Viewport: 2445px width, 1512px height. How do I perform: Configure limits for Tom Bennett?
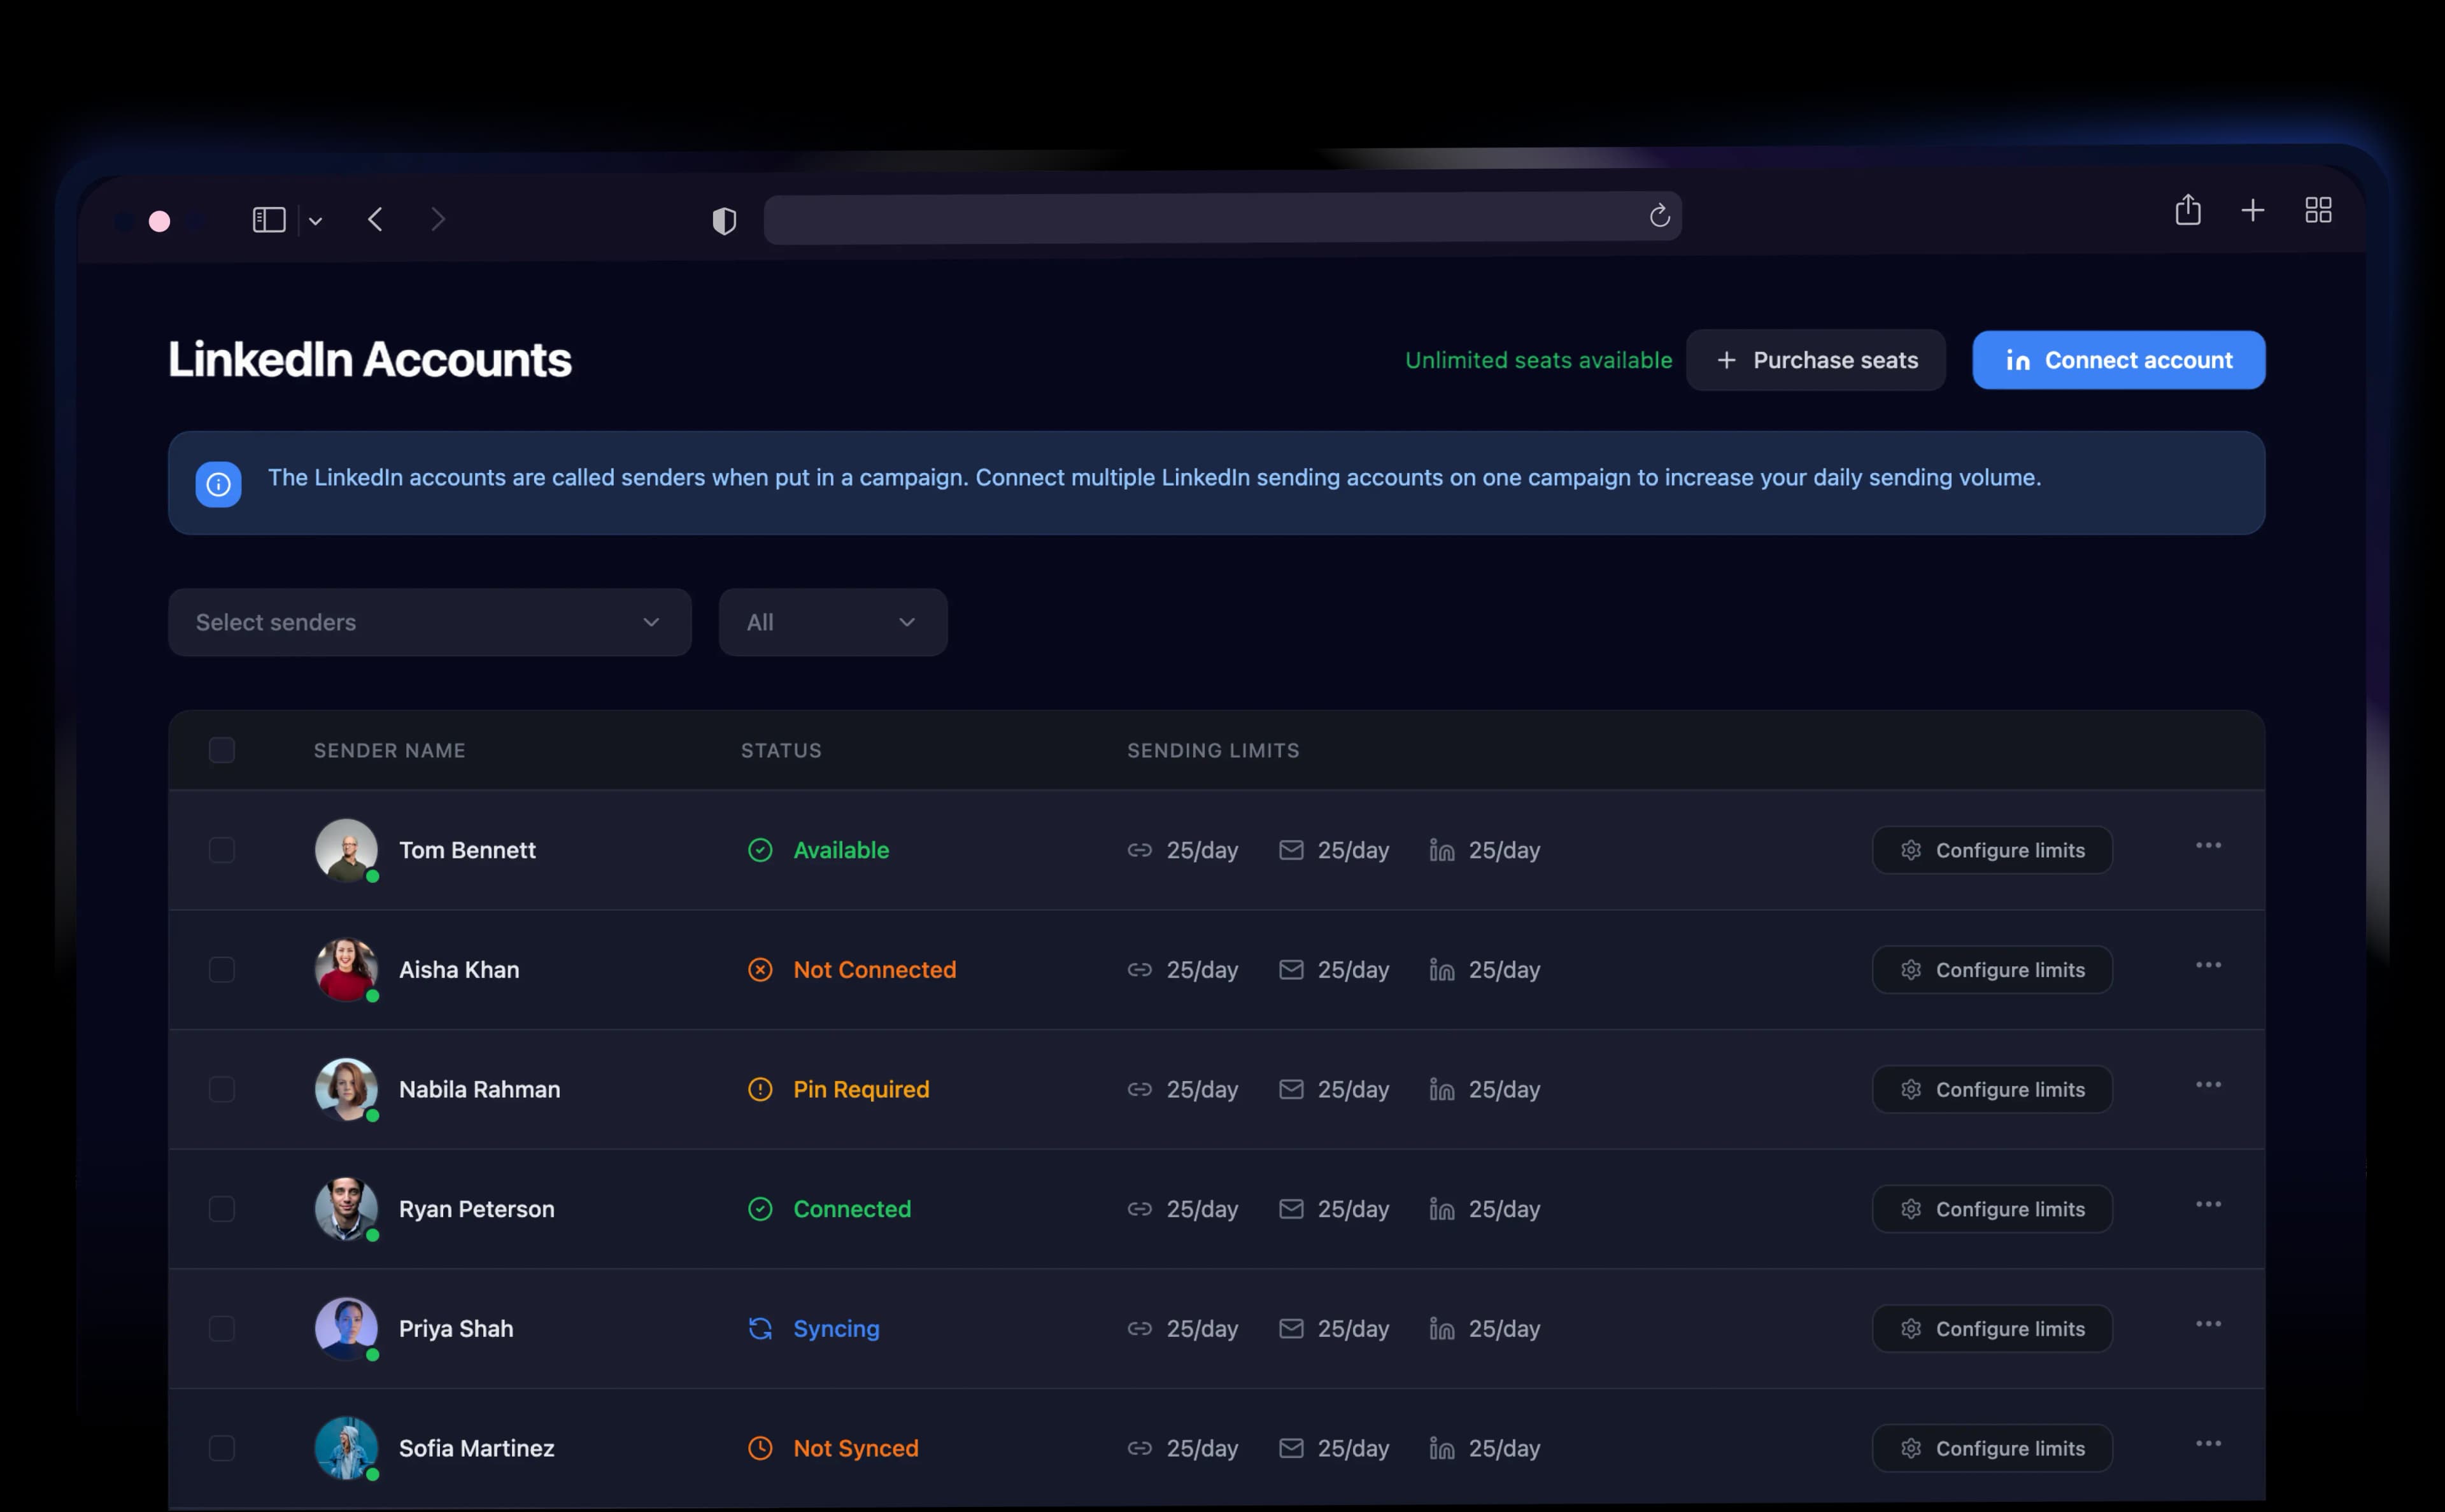[x=1992, y=850]
